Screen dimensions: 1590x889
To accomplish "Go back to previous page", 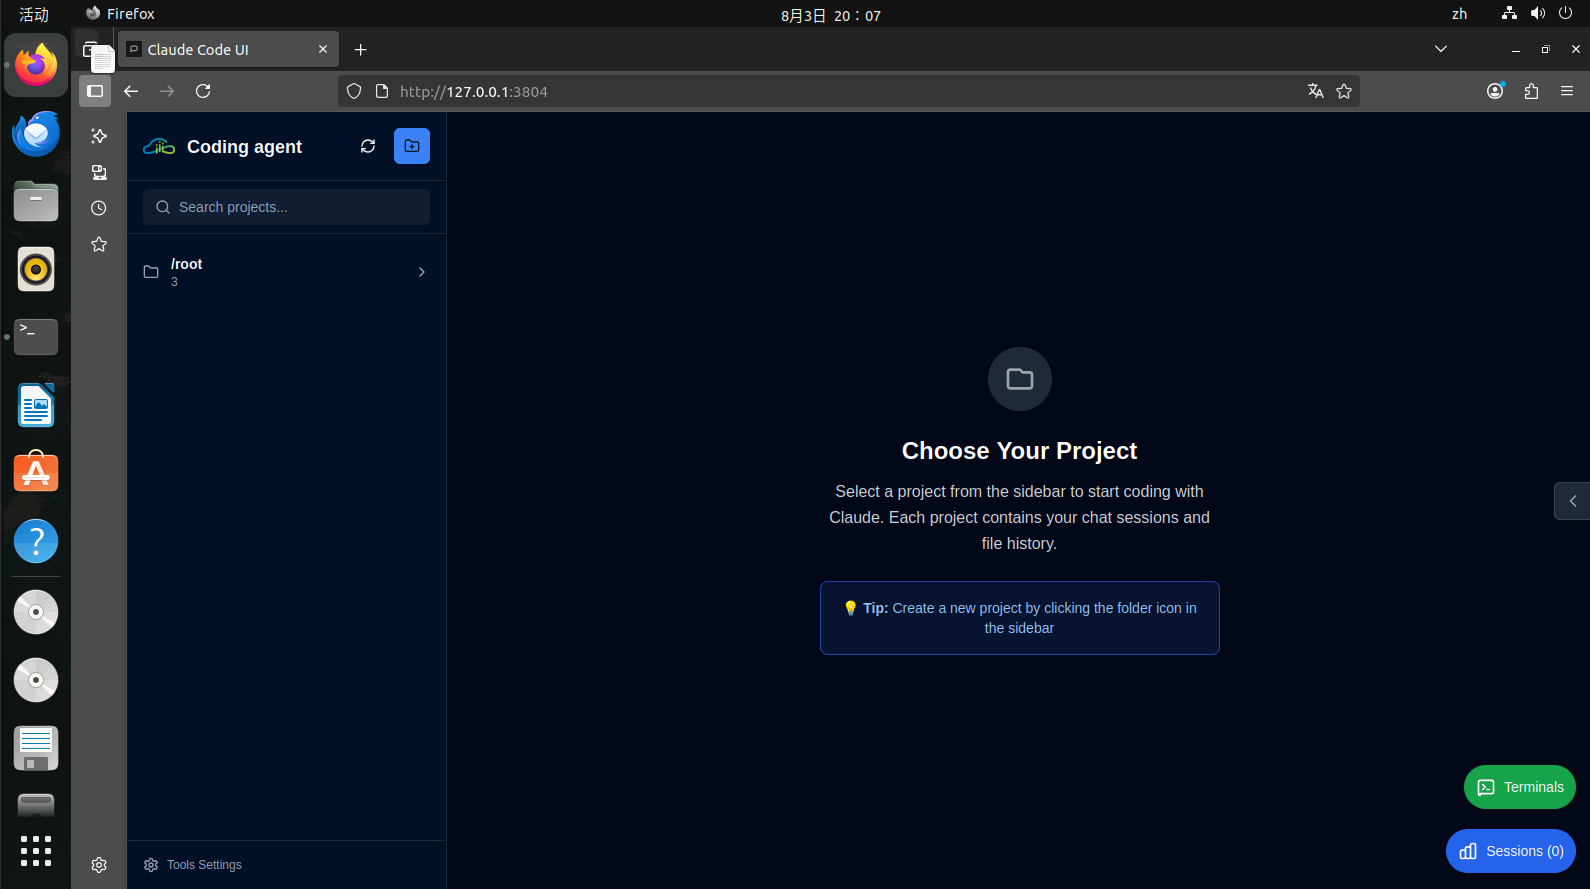I will point(131,91).
